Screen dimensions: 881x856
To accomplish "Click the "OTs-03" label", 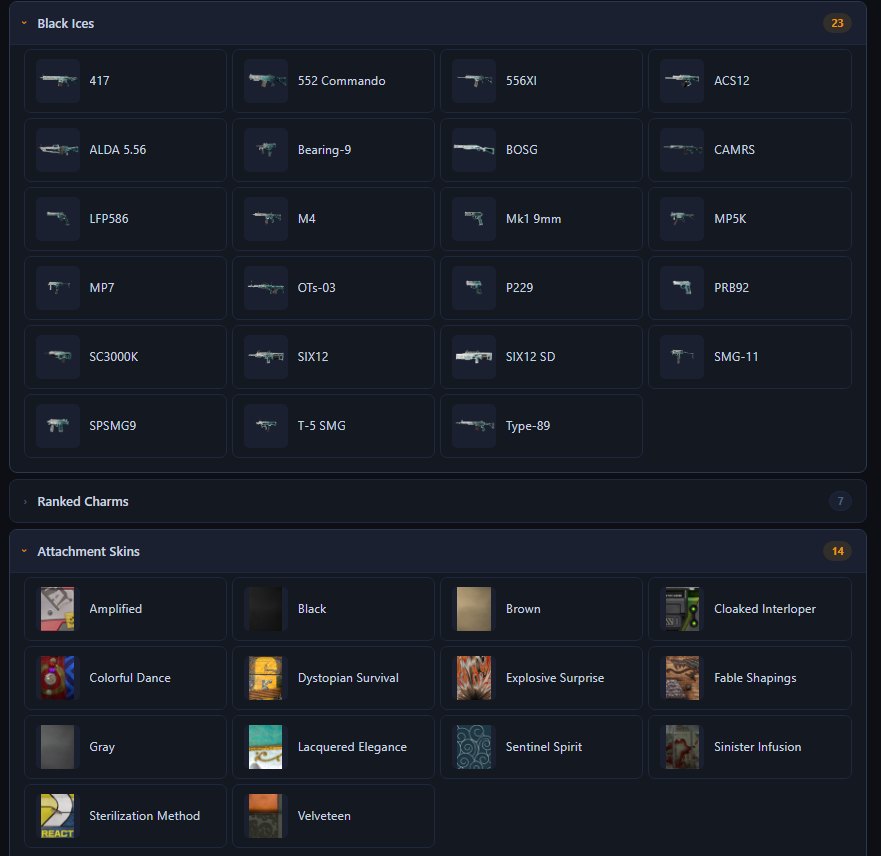I will (316, 288).
